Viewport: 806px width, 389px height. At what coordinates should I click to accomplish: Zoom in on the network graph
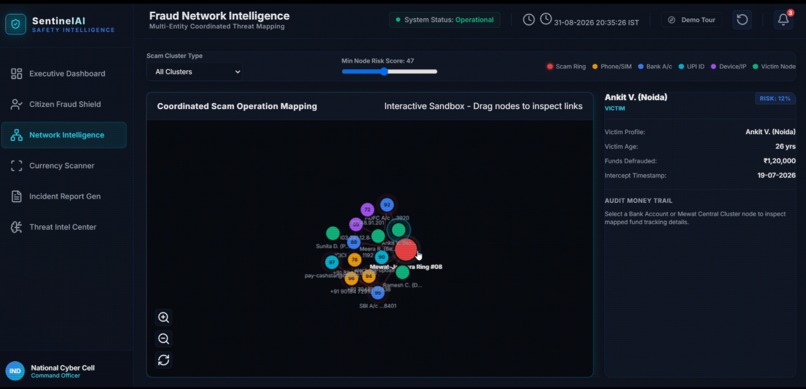point(163,318)
